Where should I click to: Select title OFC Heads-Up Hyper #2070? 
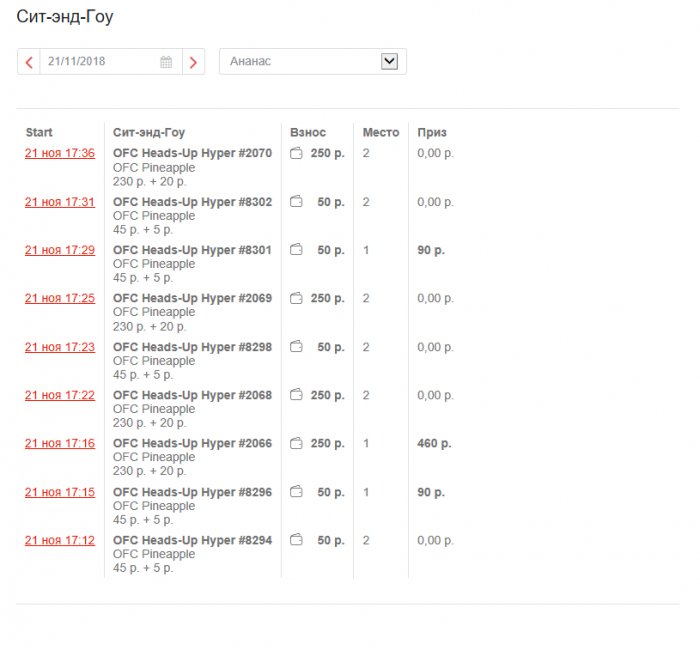tap(192, 153)
